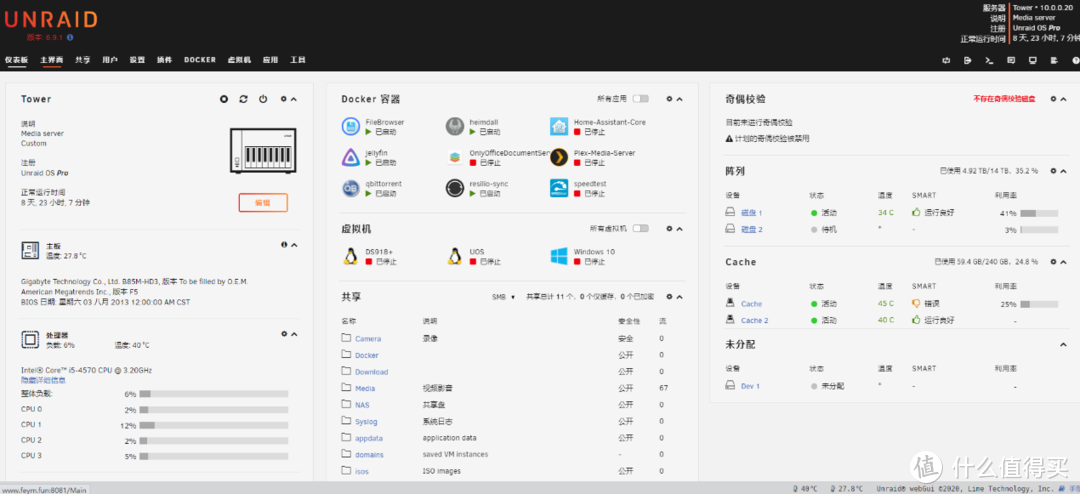This screenshot has height=494, width=1080.
Task: Click the jellyfin container icon
Action: [x=351, y=157]
